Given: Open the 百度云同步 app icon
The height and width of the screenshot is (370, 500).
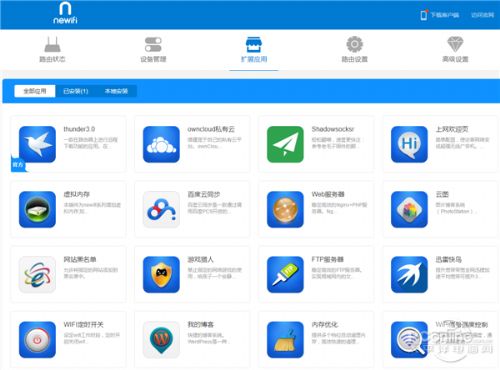Looking at the screenshot, I should point(161,209).
